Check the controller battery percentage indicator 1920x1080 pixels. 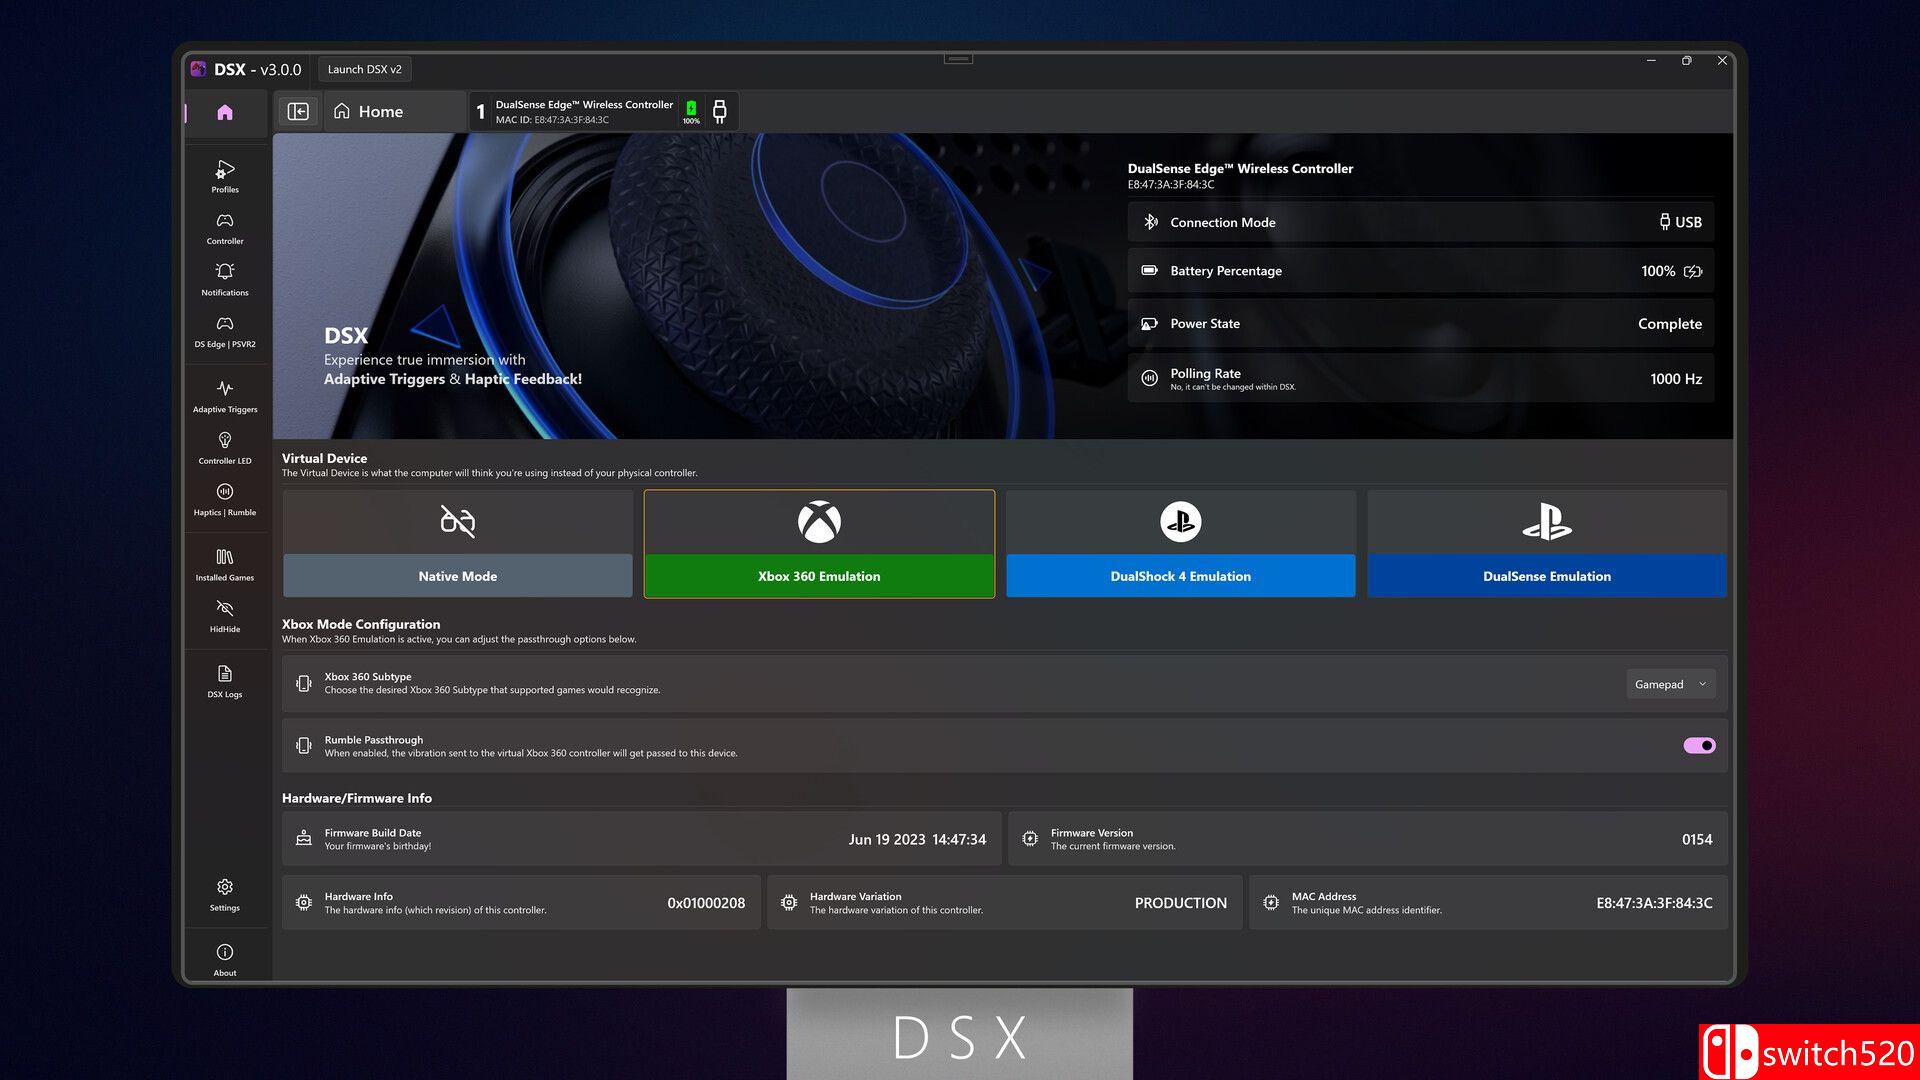point(689,110)
